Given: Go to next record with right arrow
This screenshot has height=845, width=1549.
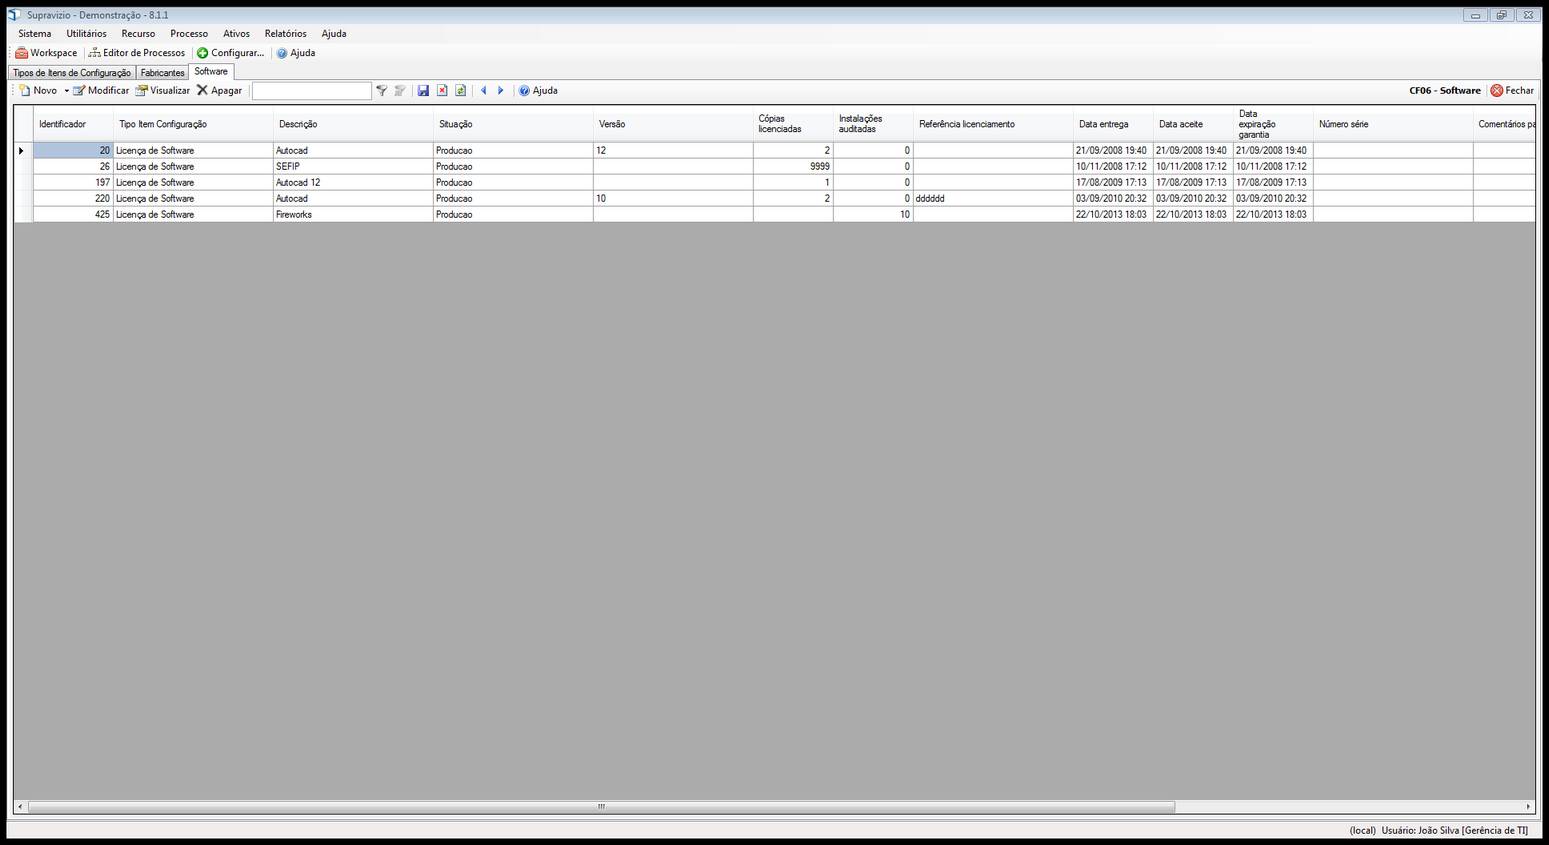Looking at the screenshot, I should tap(501, 90).
